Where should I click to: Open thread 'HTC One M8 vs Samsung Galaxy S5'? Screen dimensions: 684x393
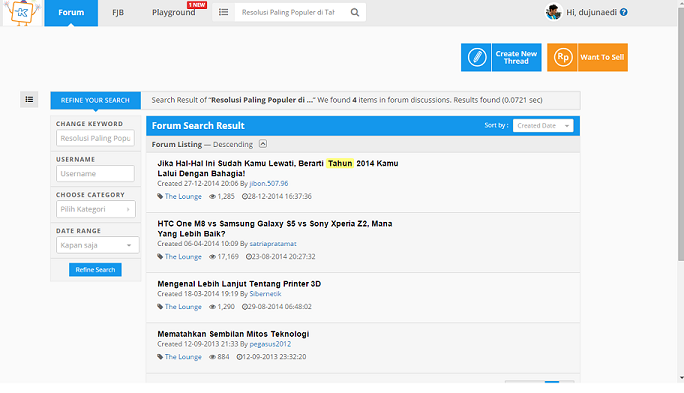(275, 229)
